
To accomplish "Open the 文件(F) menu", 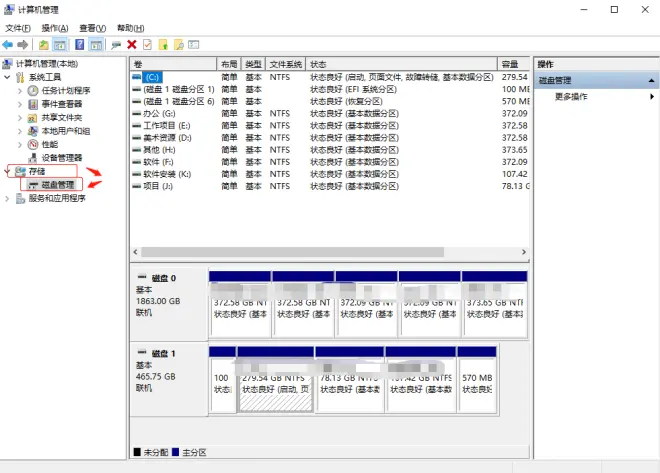I will 19,28.
